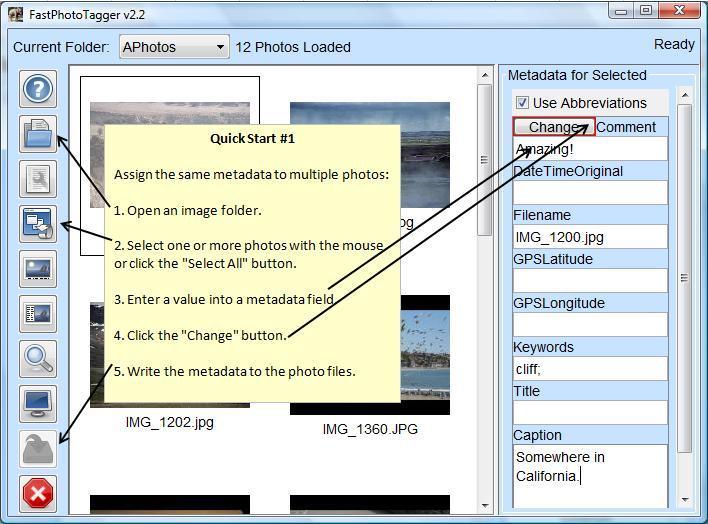Click the monitor display icon

coord(38,404)
